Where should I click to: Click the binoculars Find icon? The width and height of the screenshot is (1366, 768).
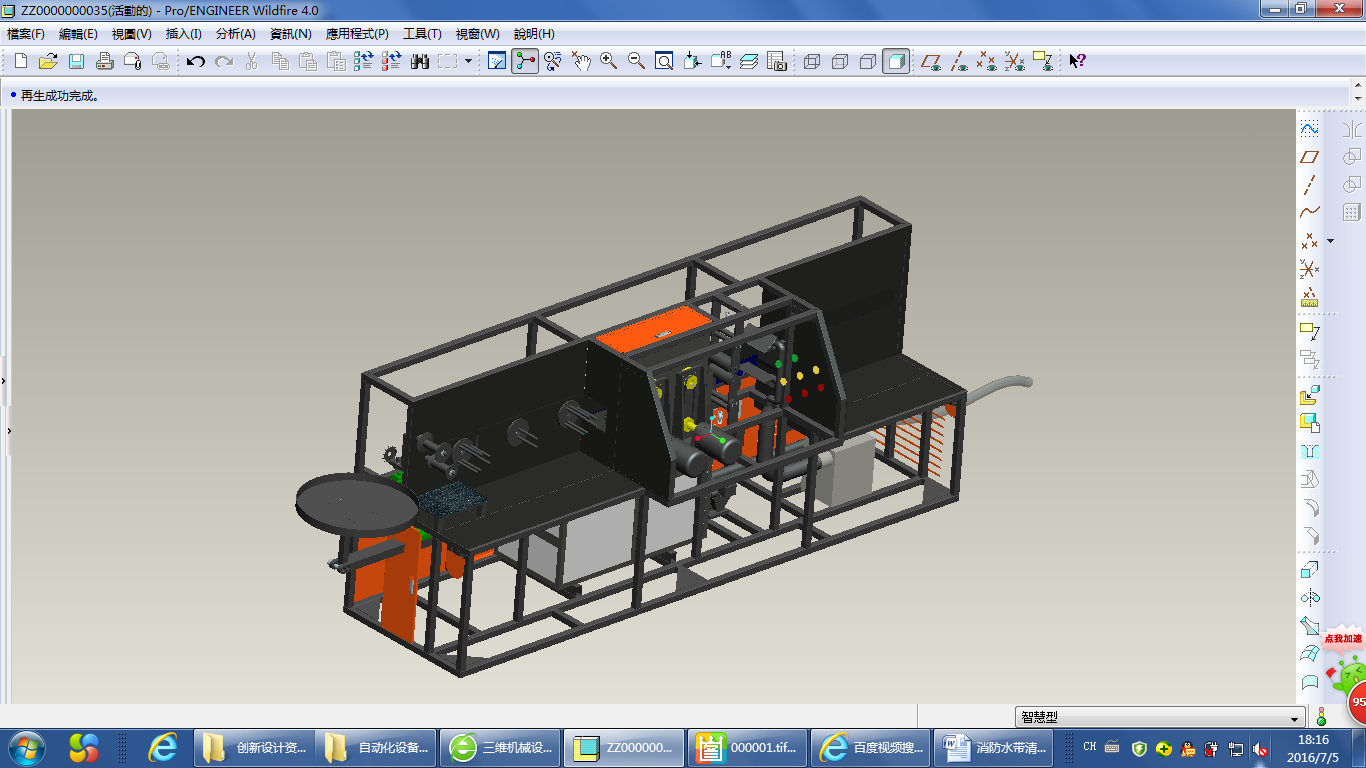[420, 61]
